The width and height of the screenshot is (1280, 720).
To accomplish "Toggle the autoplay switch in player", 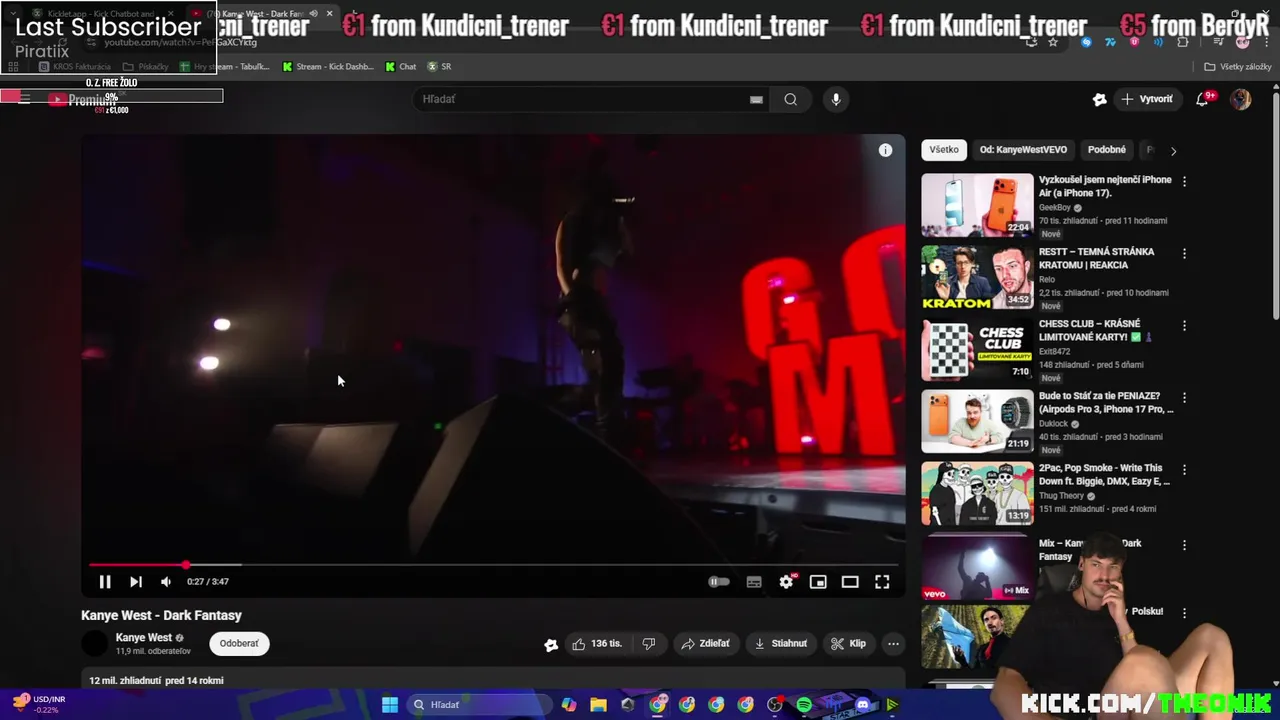I will [x=719, y=582].
